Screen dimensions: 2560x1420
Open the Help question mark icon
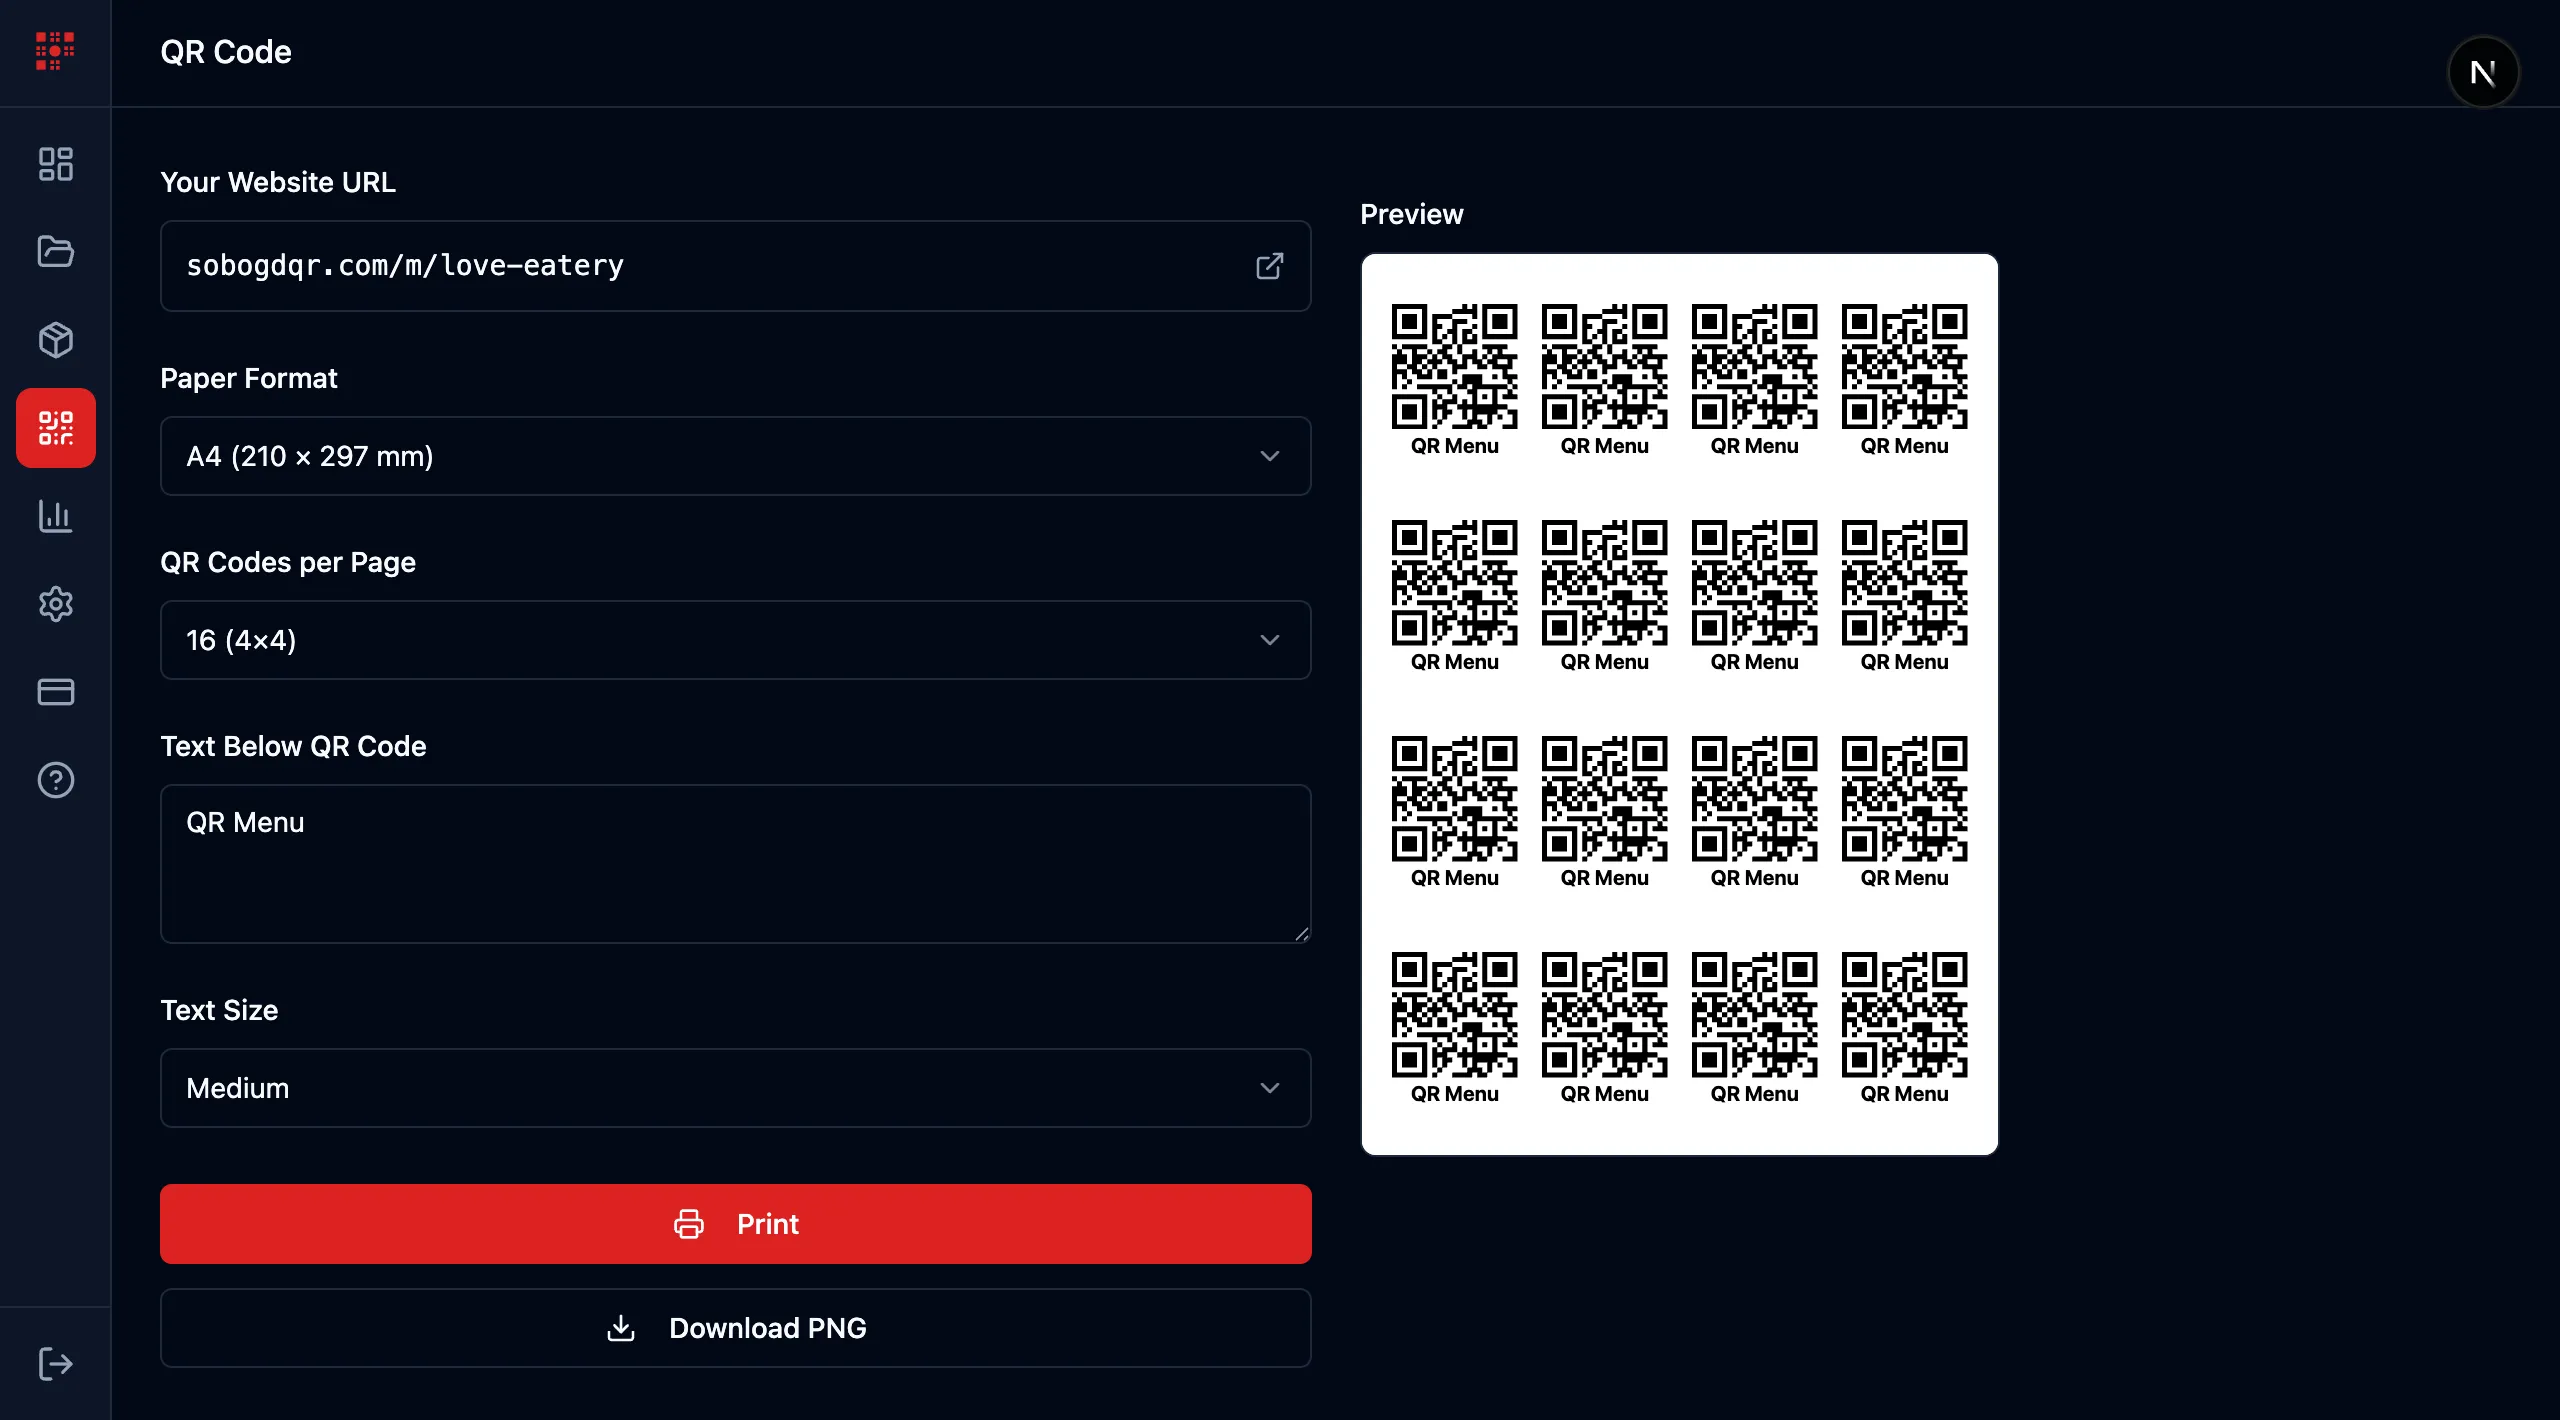pos(55,780)
